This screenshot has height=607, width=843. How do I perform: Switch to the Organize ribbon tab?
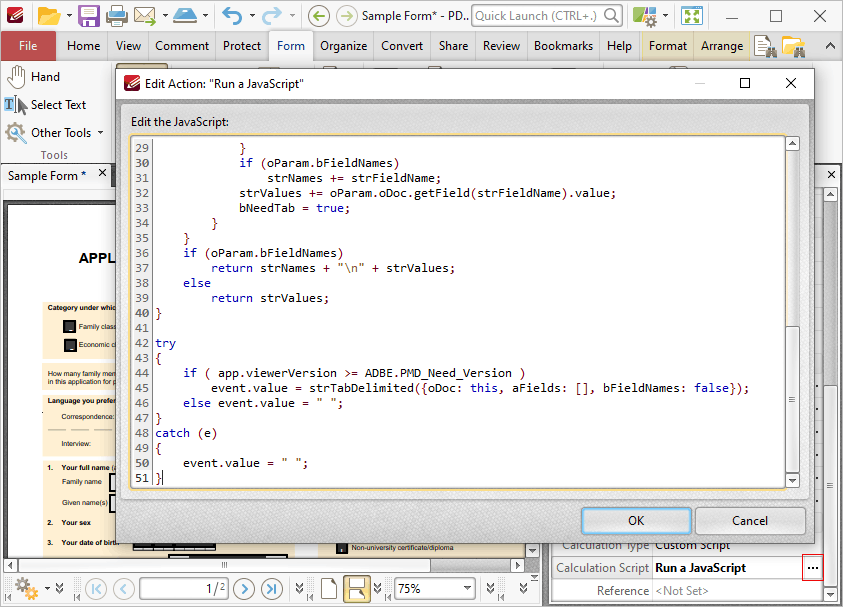343,46
